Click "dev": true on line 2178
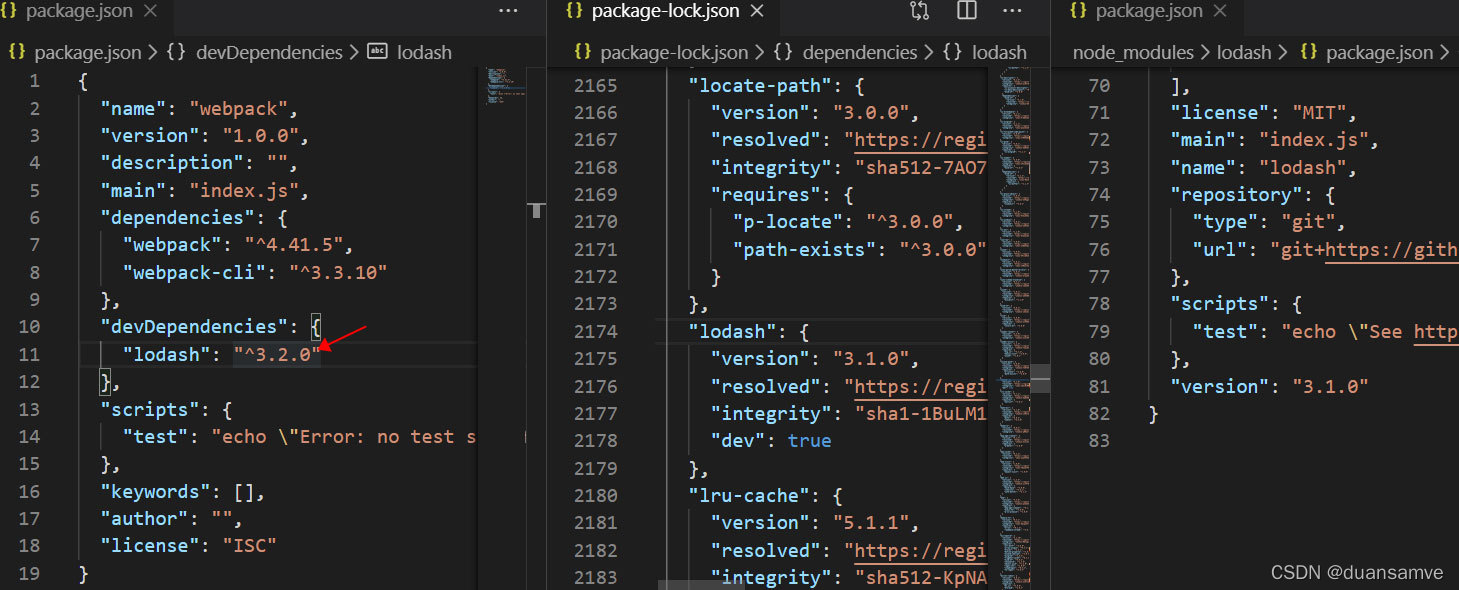Viewport: 1459px width, 590px height. 771,440
